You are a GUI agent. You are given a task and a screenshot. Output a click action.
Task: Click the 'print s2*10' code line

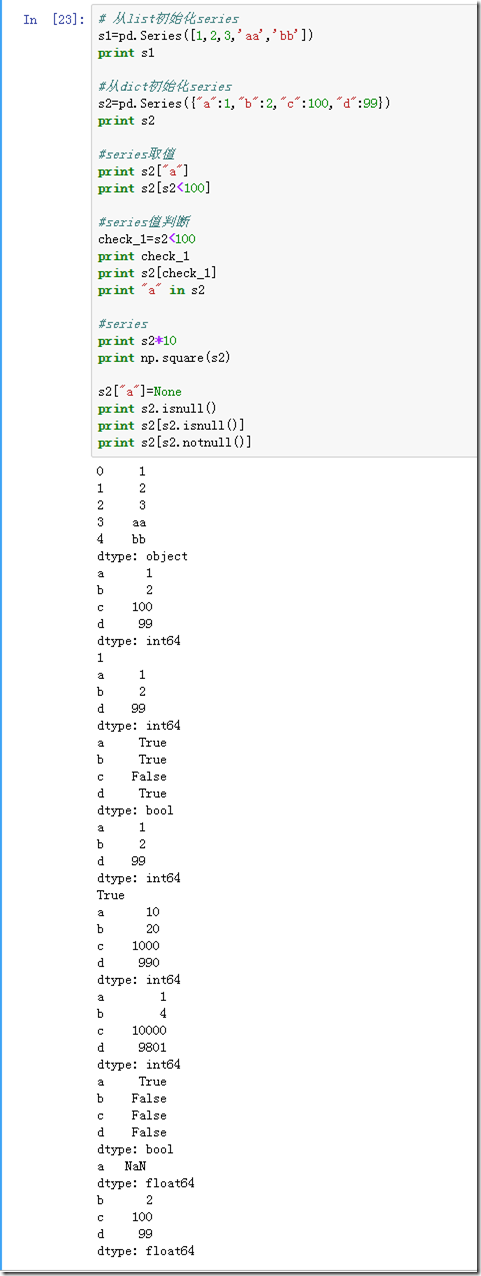click(x=137, y=342)
